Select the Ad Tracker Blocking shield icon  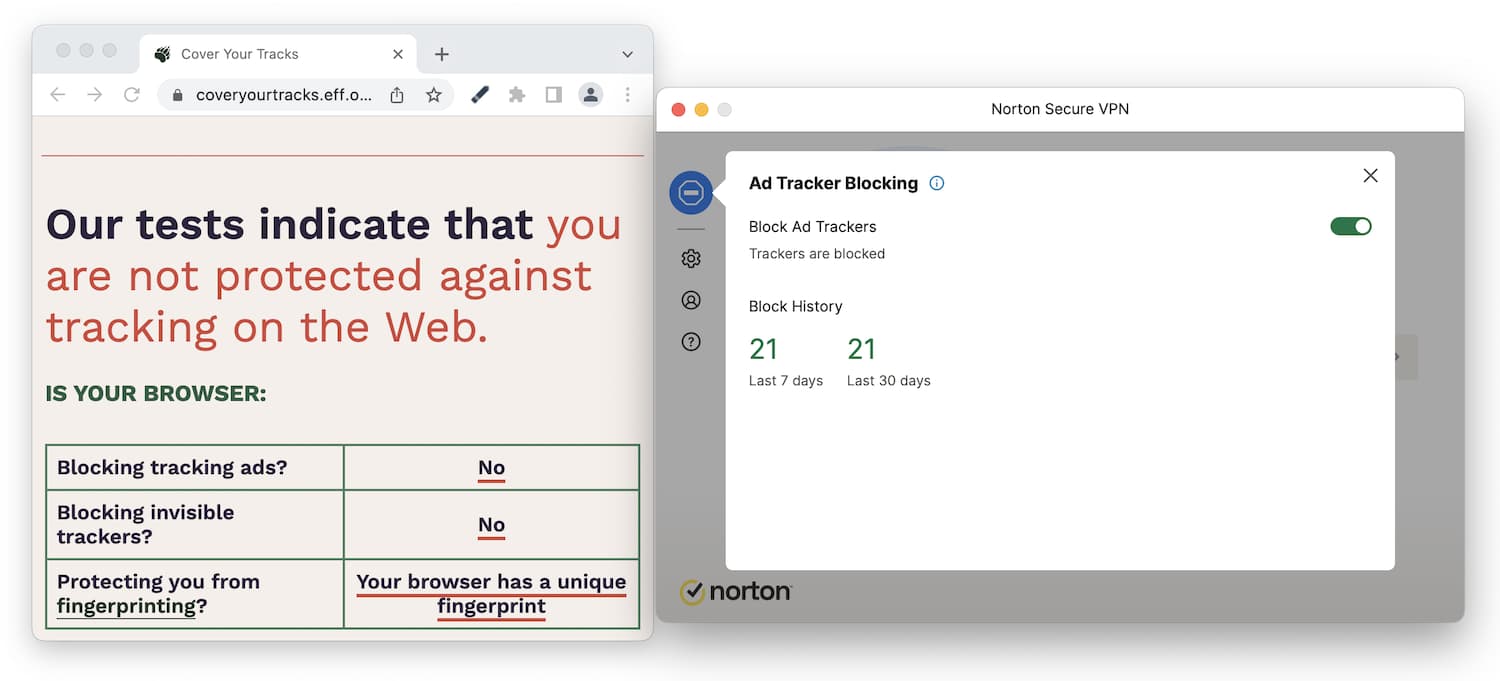click(x=691, y=192)
